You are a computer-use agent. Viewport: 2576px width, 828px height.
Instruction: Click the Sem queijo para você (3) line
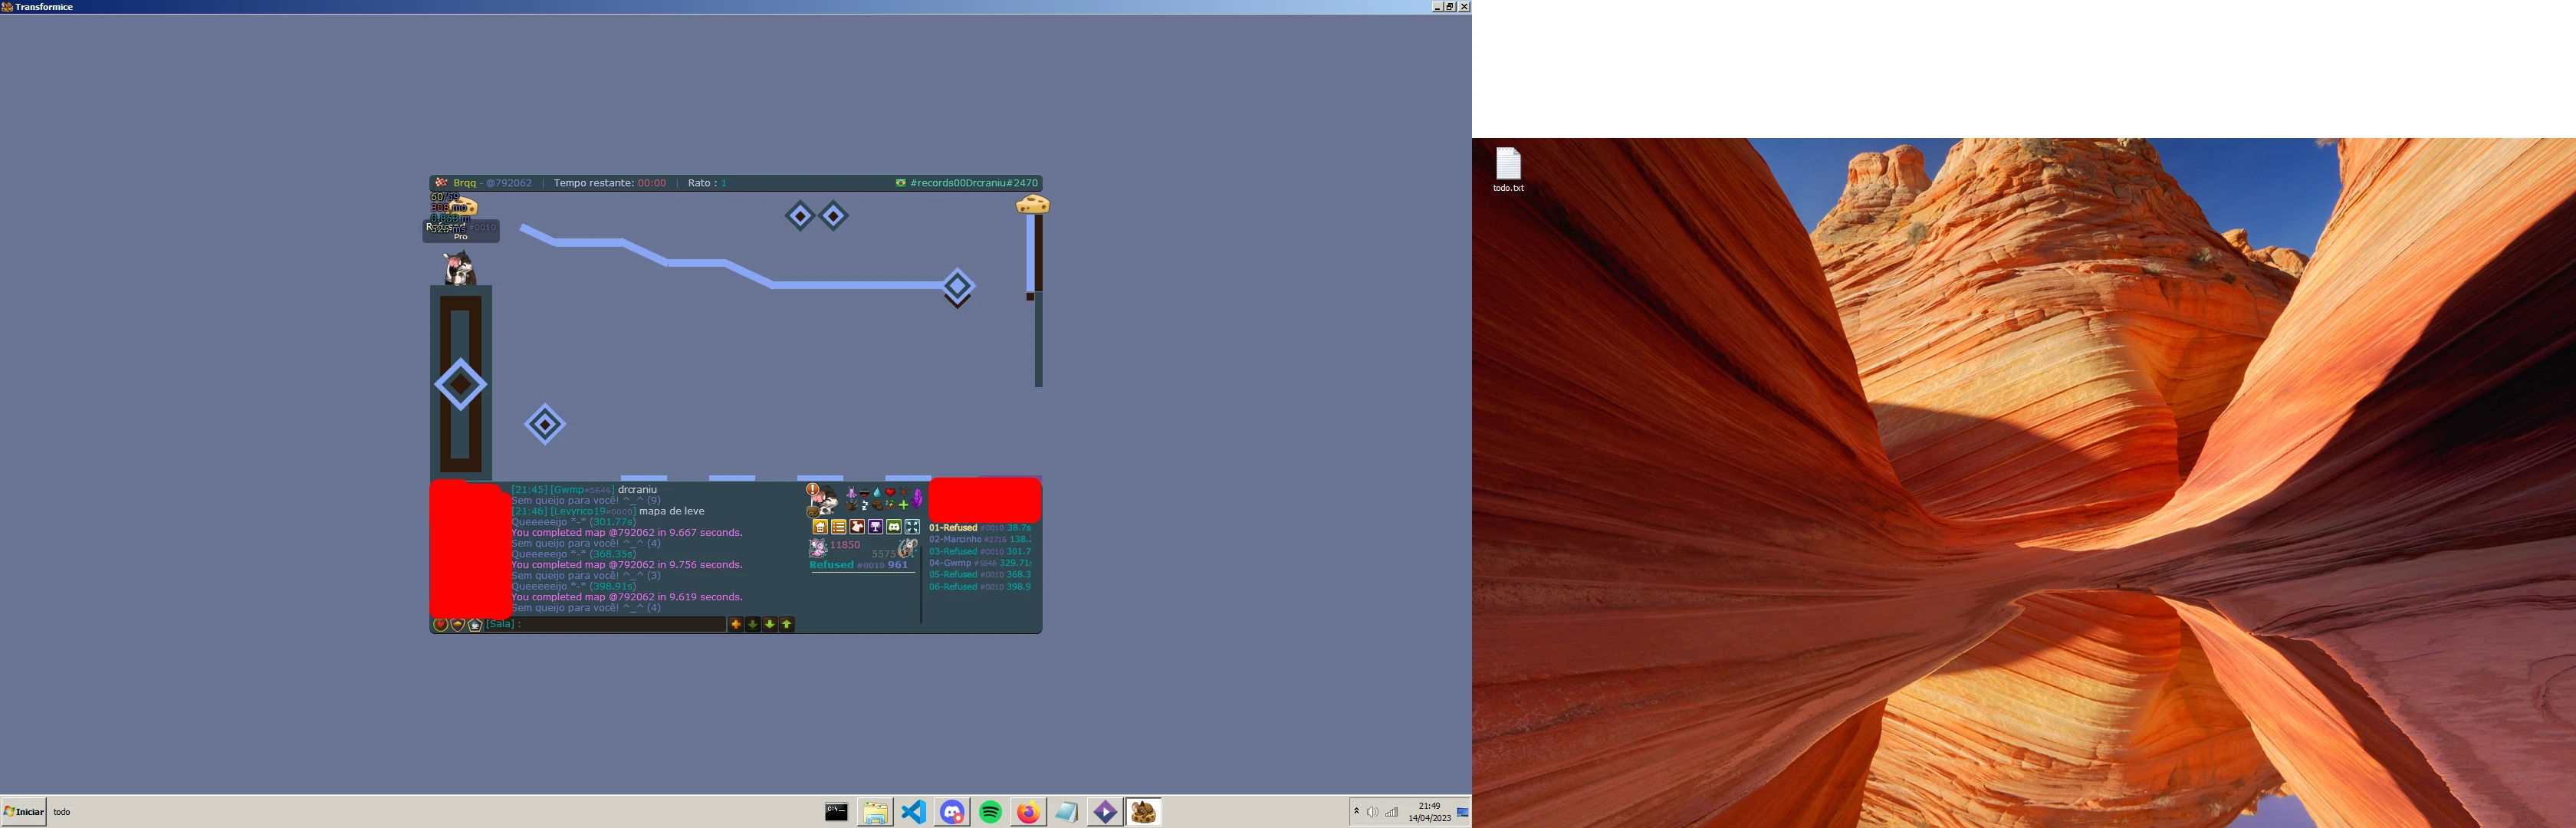tap(586, 576)
